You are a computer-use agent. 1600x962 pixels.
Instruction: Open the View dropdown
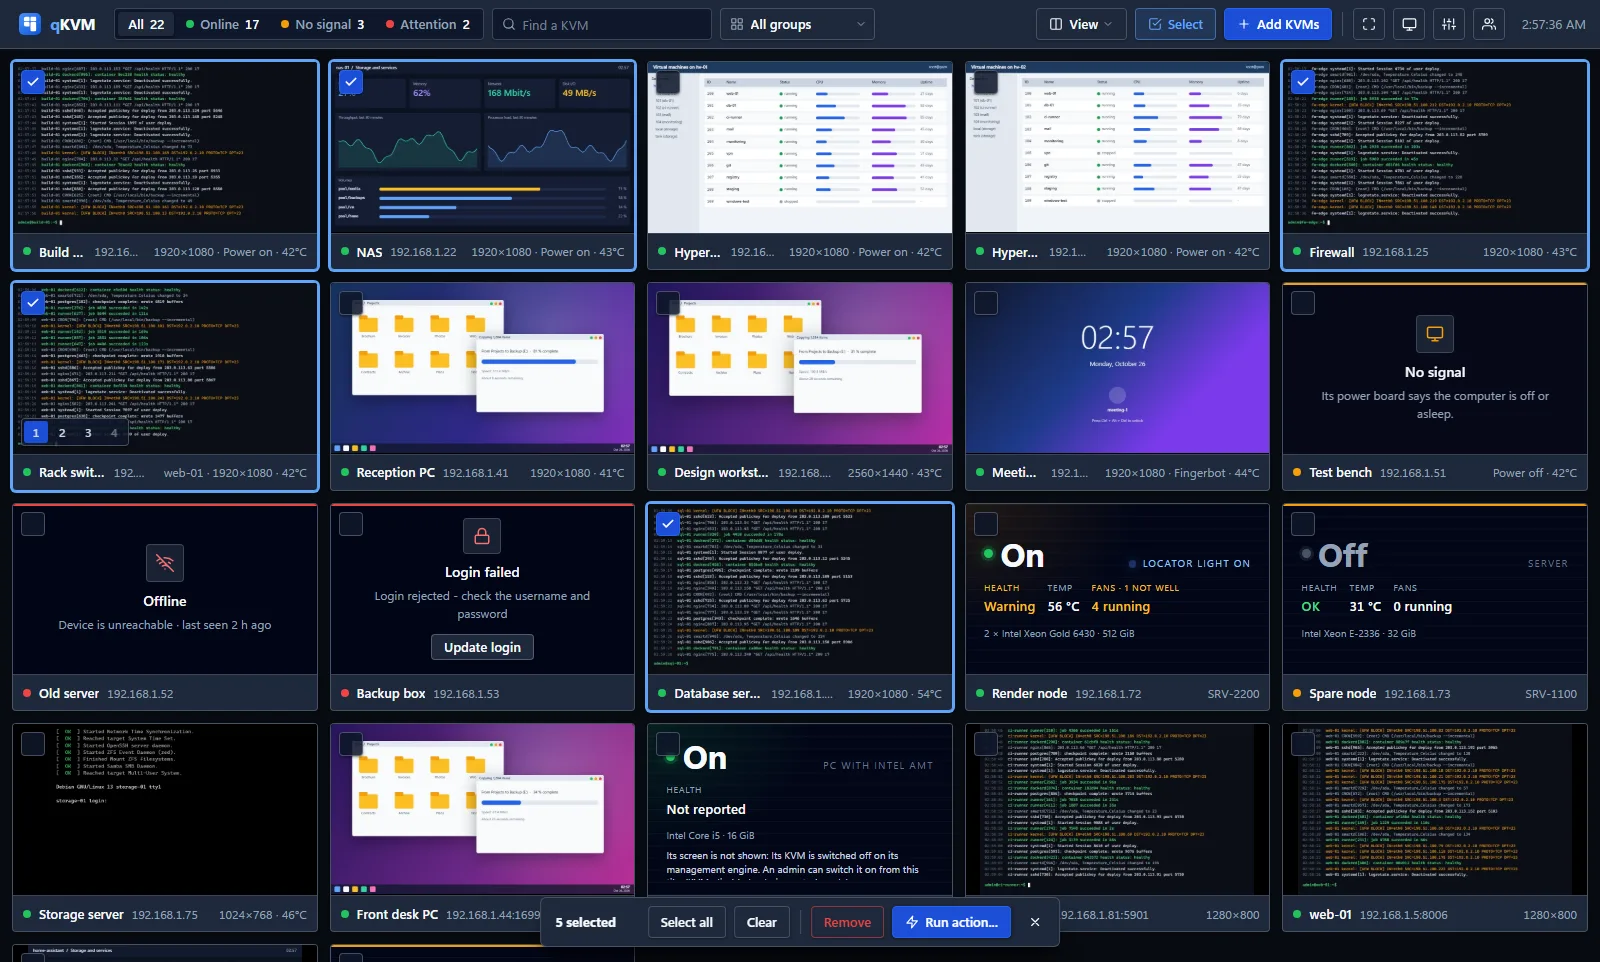[1081, 24]
